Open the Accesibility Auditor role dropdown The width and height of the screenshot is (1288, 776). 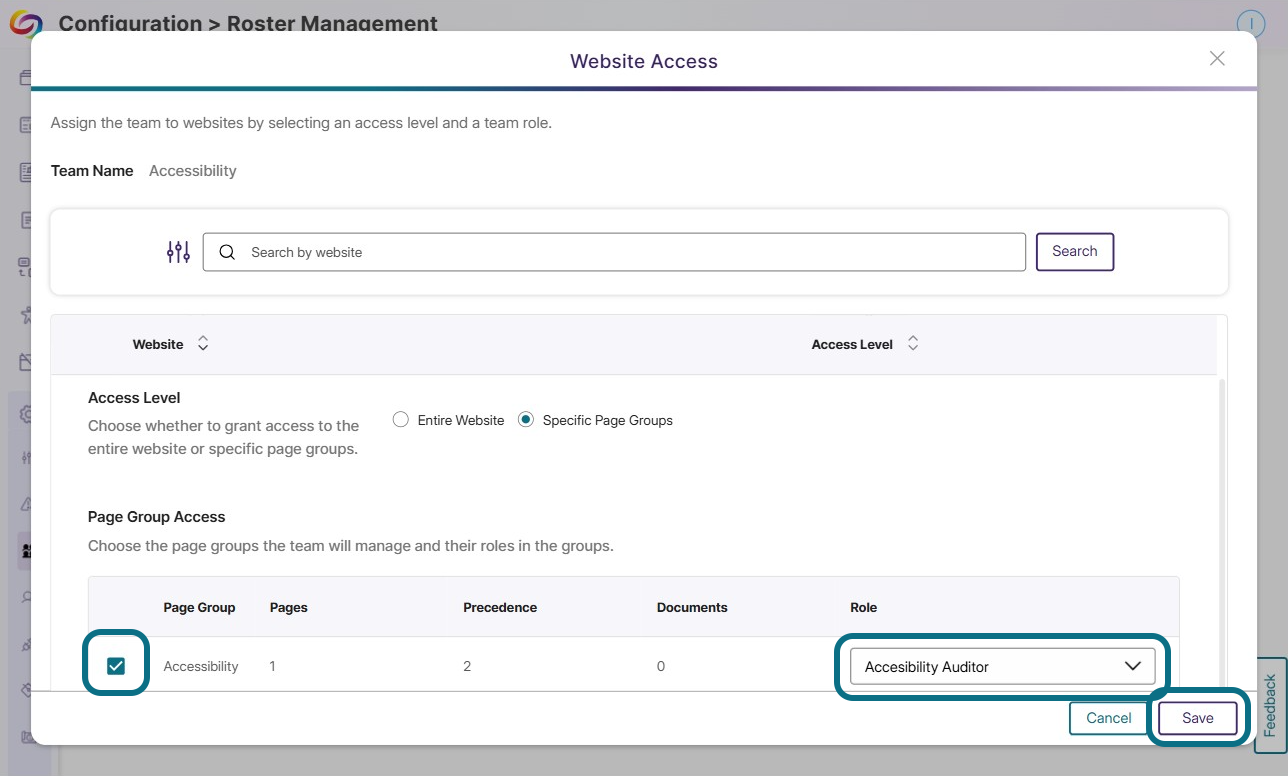point(1003,666)
